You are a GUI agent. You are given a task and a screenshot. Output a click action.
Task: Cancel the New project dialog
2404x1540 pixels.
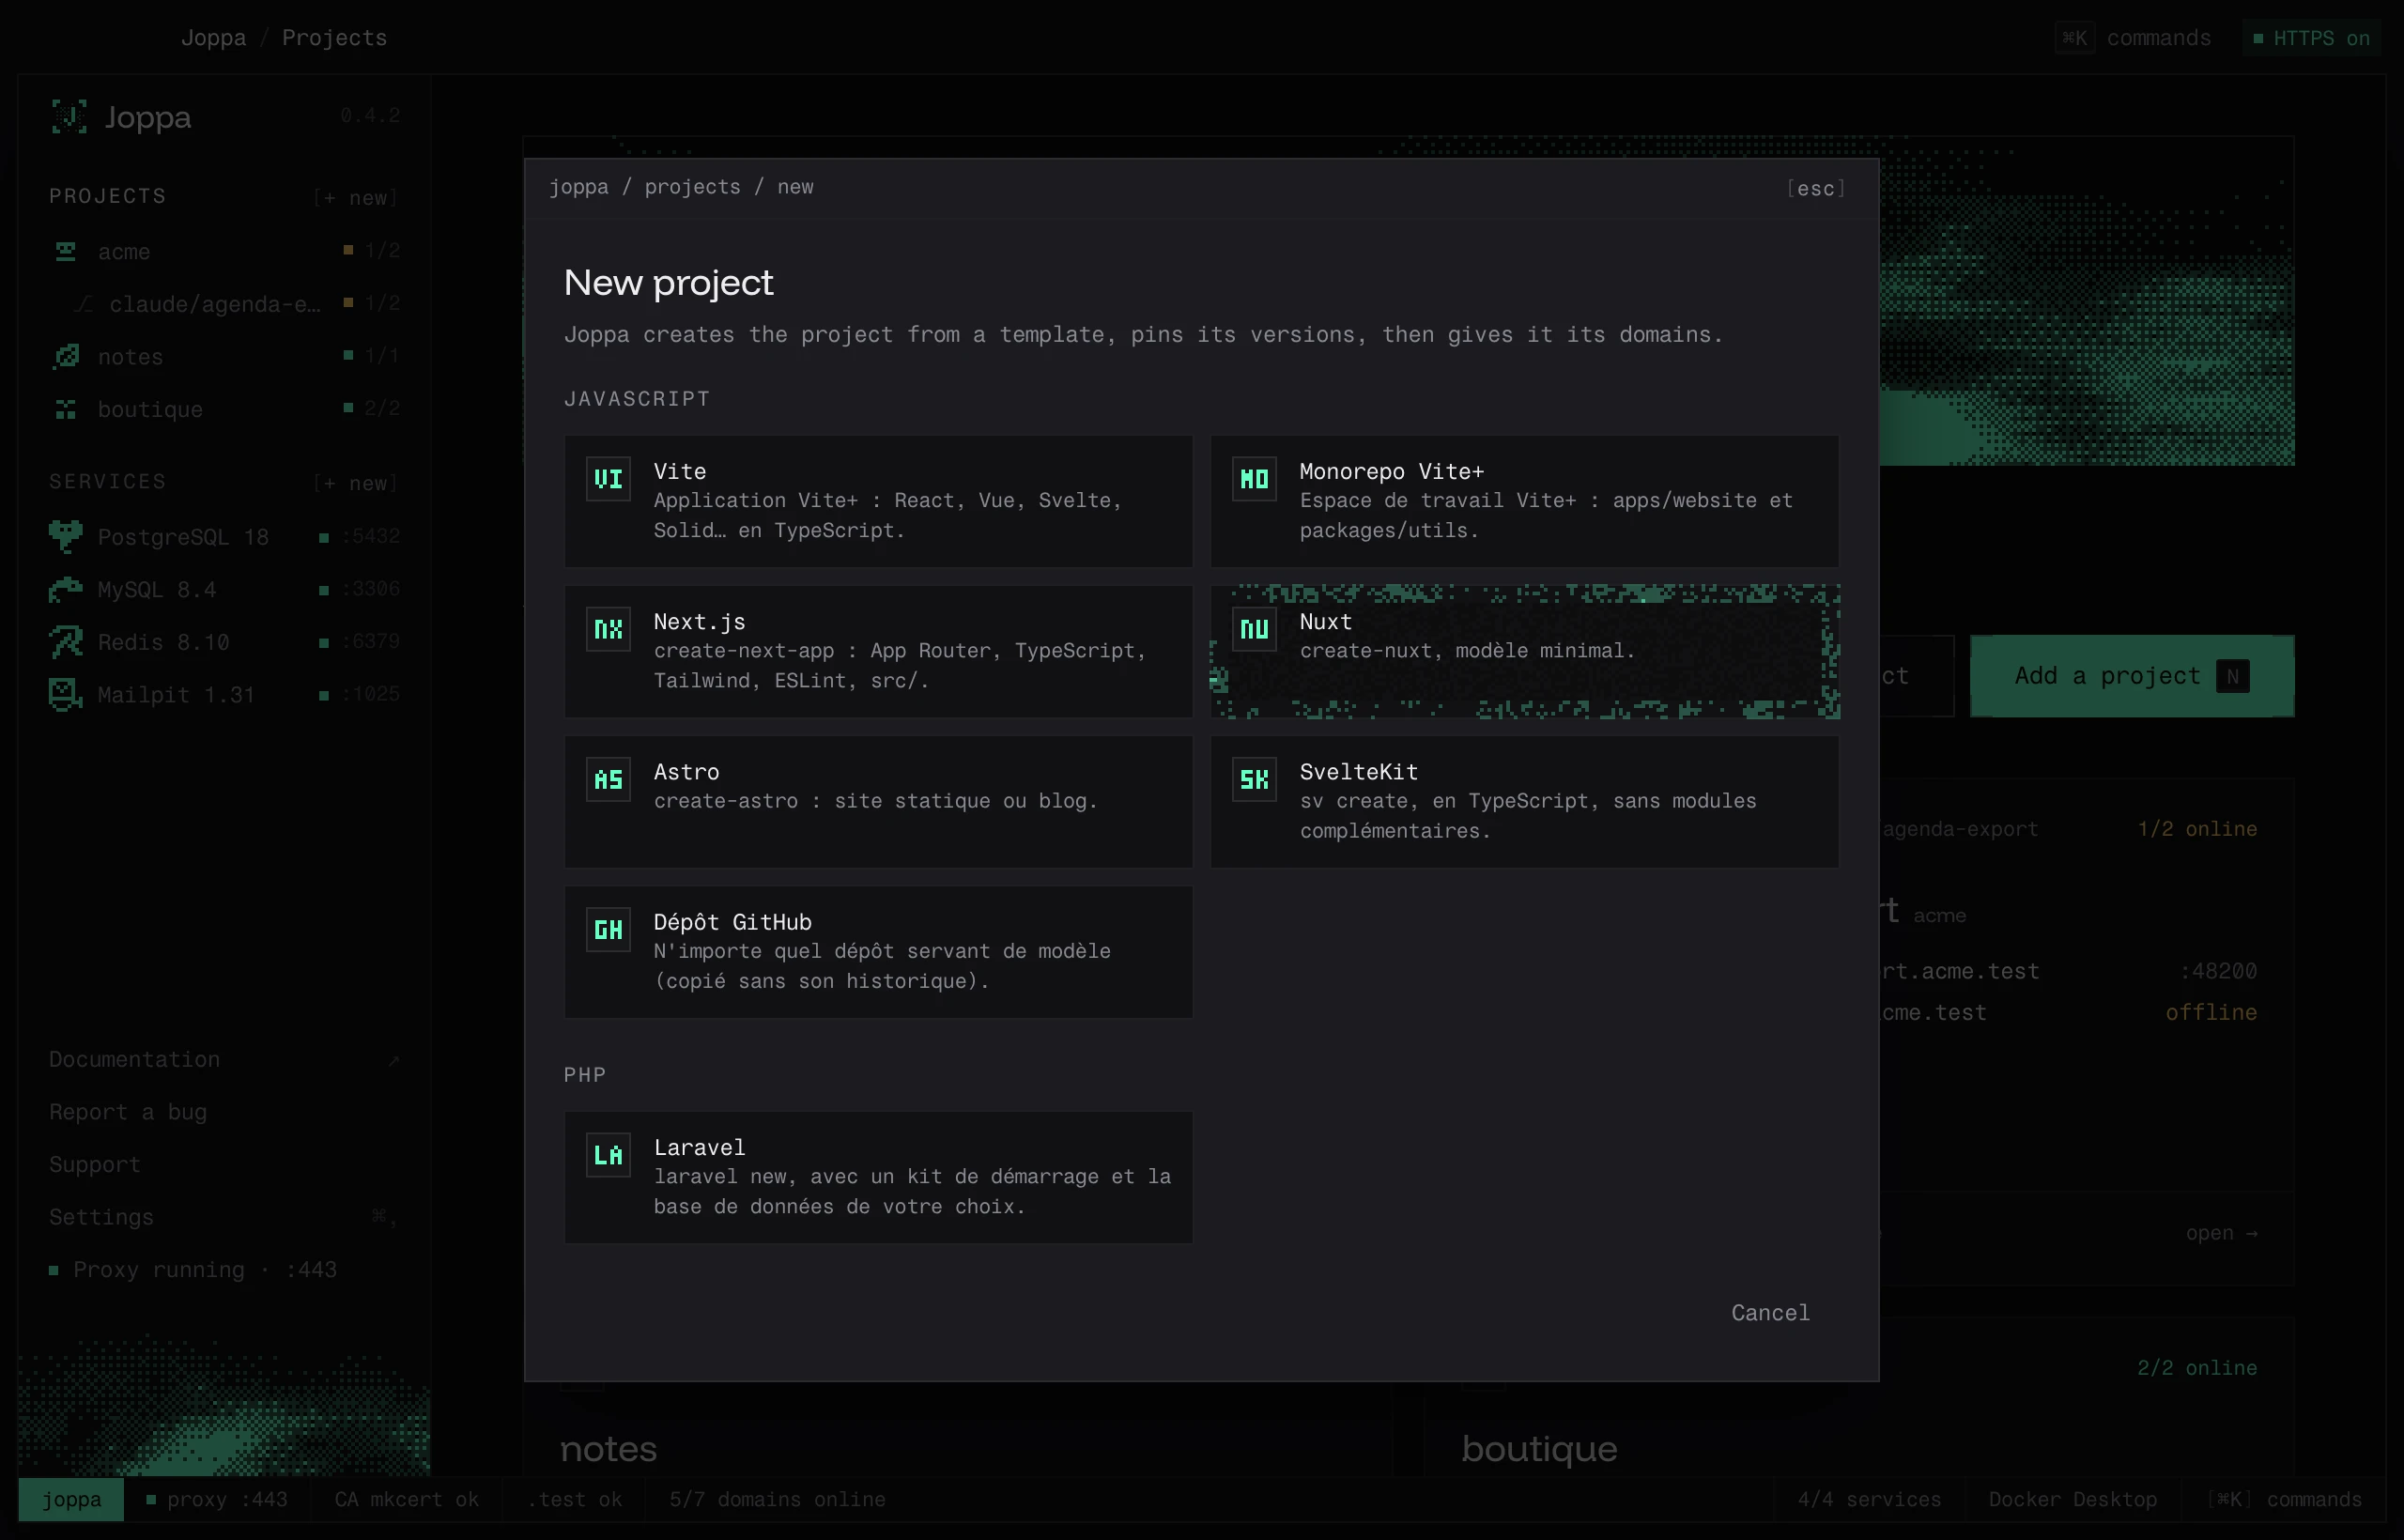[1770, 1313]
